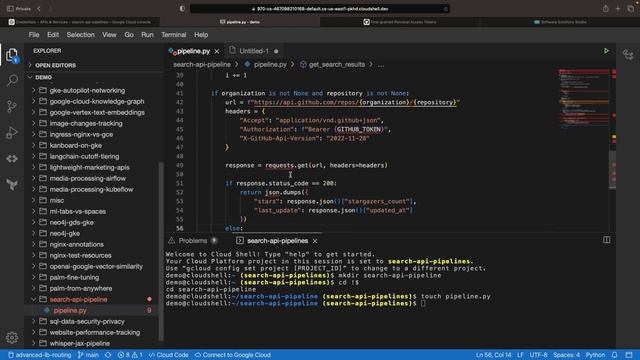Go back in browser history

(39, 9)
